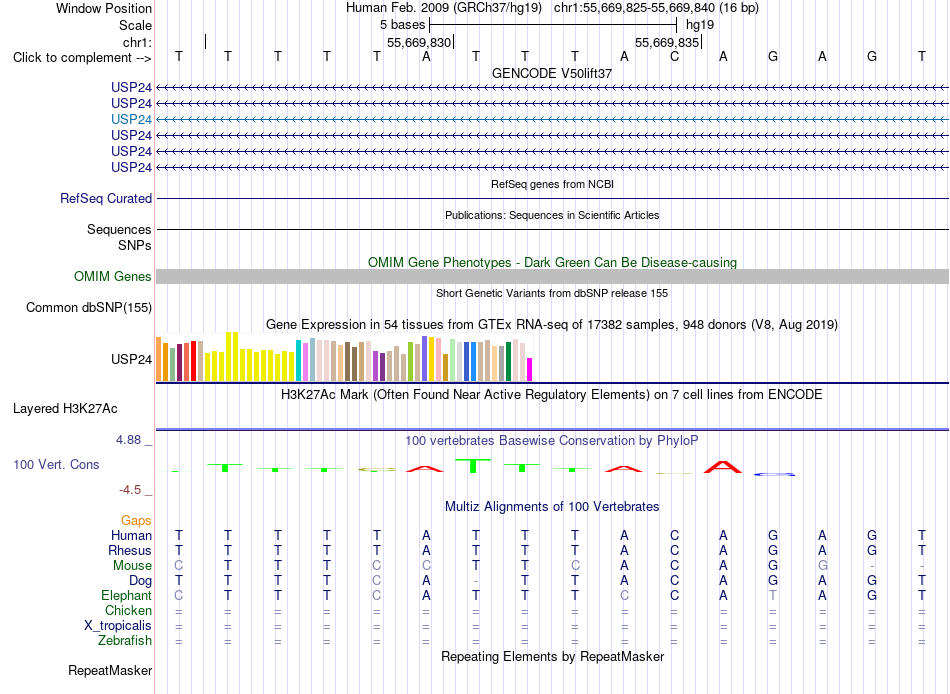Open the GENCODE V50lift37 track title
950x694 pixels.
click(x=552, y=73)
